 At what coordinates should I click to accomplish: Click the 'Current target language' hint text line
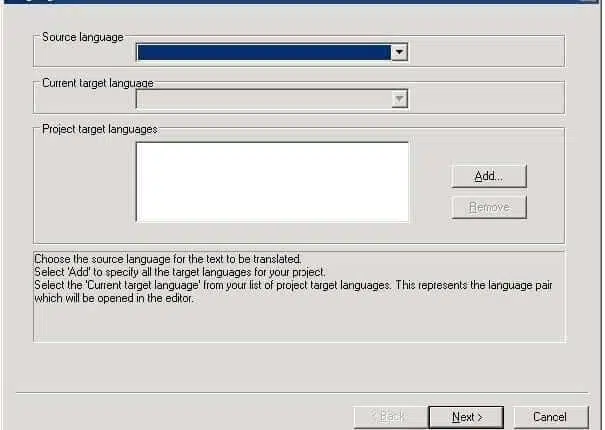click(293, 285)
